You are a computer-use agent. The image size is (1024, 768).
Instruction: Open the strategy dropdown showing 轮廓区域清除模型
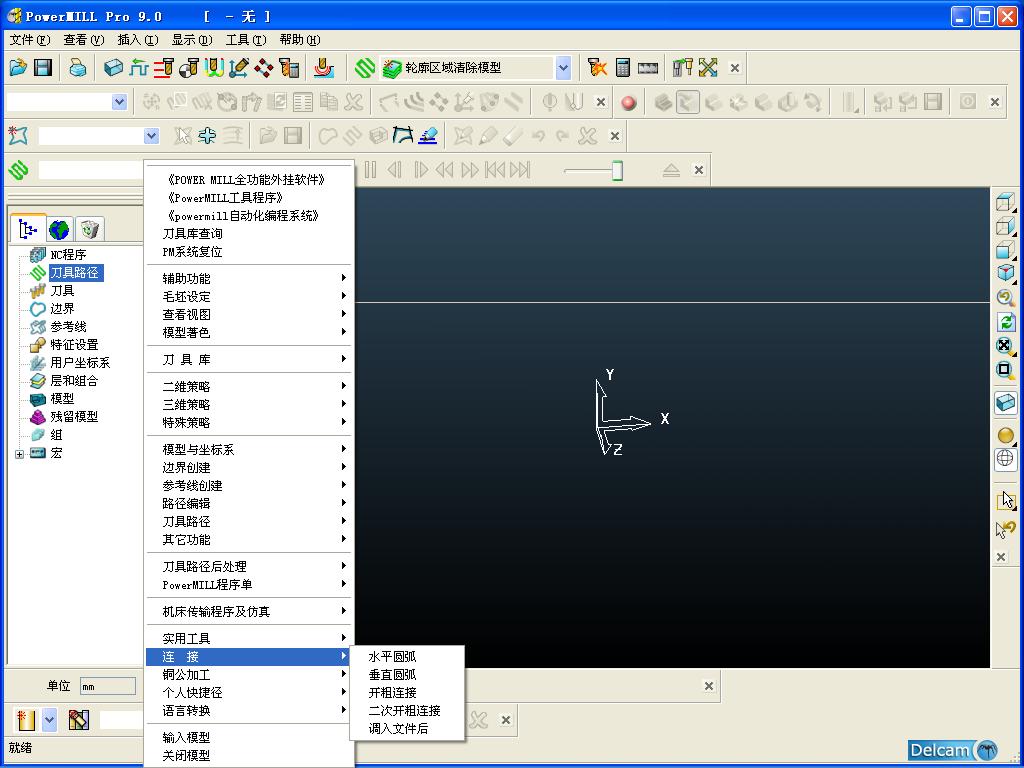point(563,67)
